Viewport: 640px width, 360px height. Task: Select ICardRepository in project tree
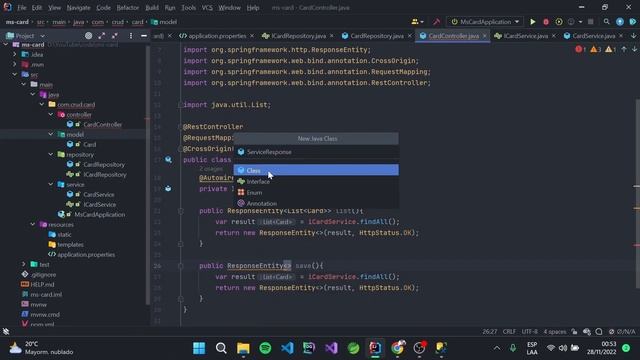[x=104, y=174]
